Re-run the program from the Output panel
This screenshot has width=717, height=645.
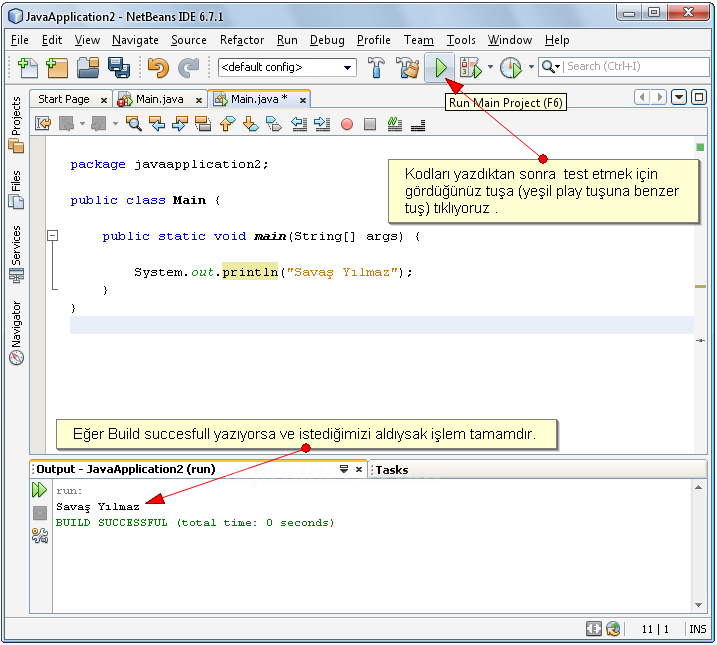coord(39,490)
